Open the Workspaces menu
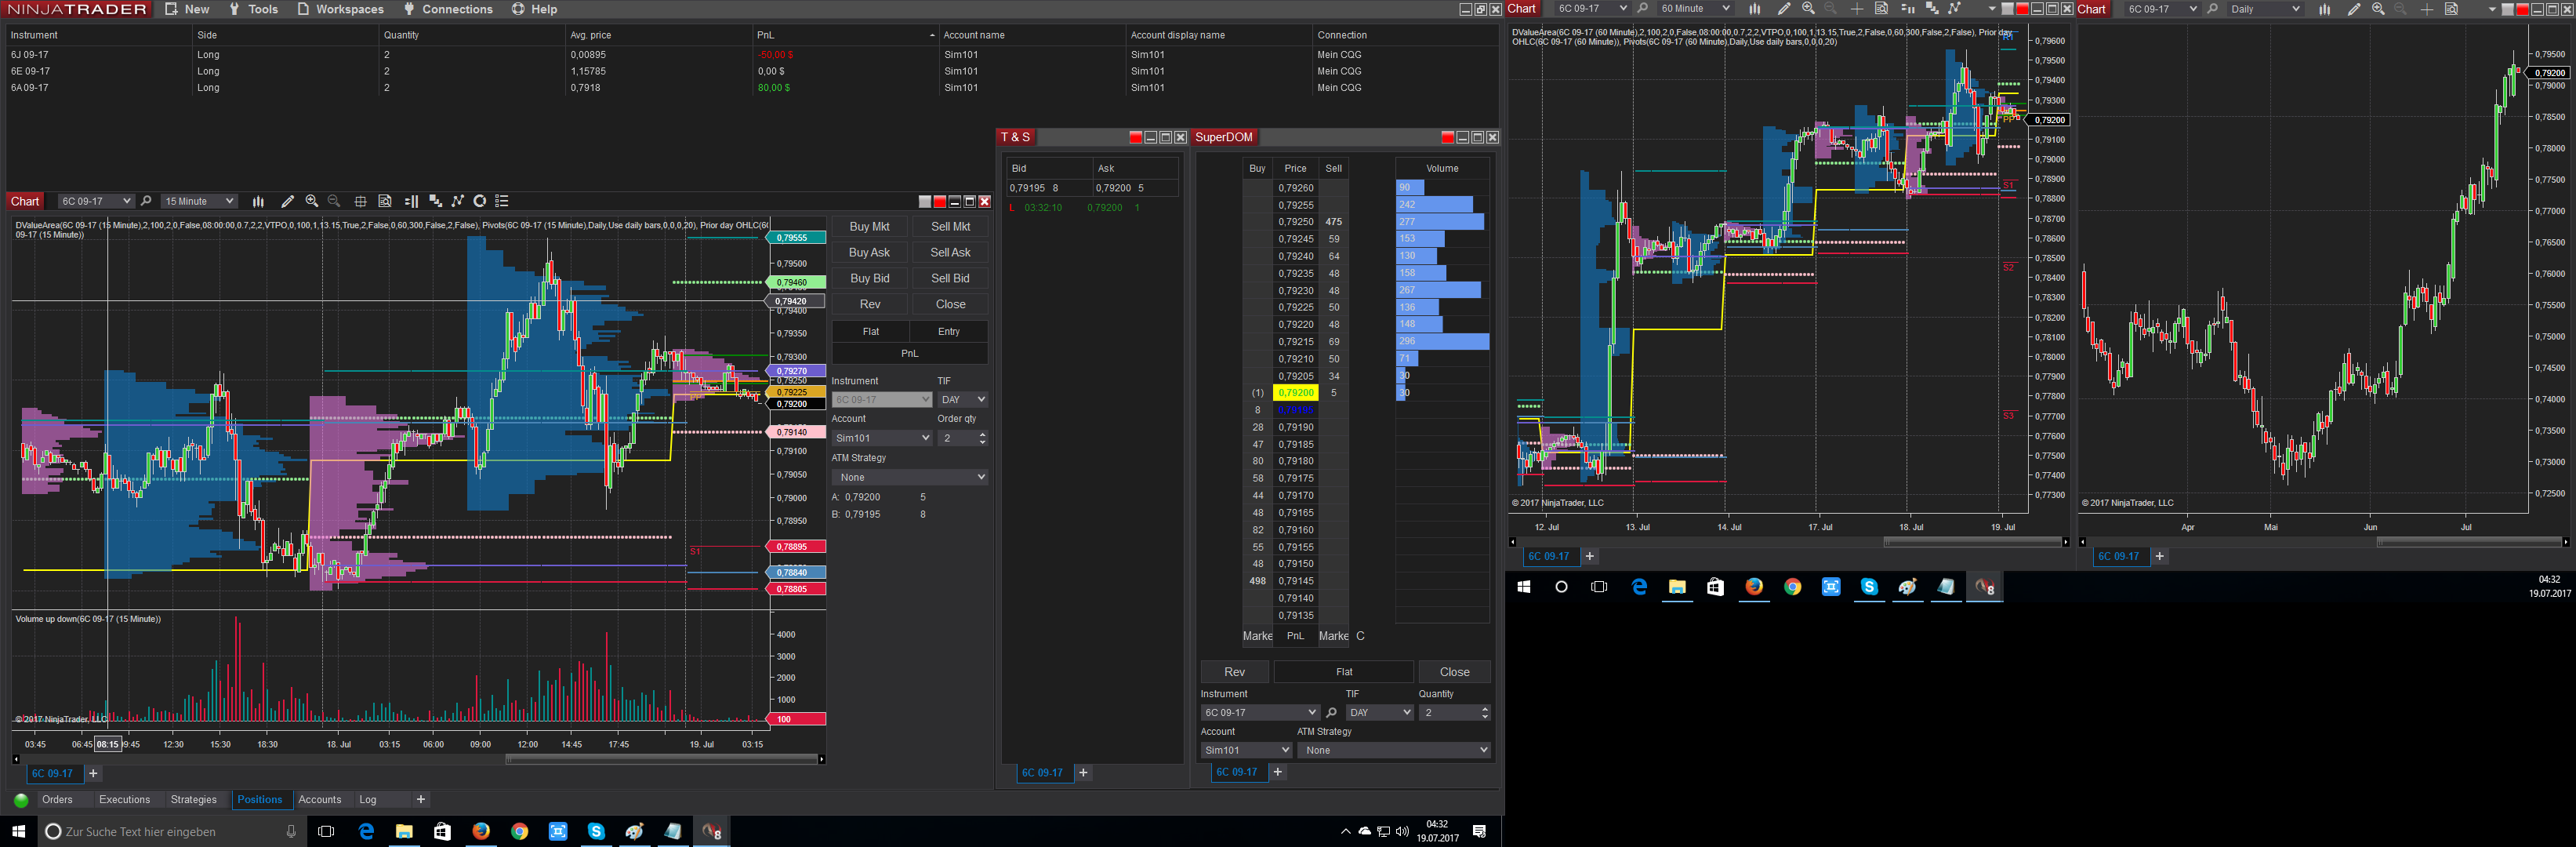This screenshot has height=847, width=2576. point(340,9)
